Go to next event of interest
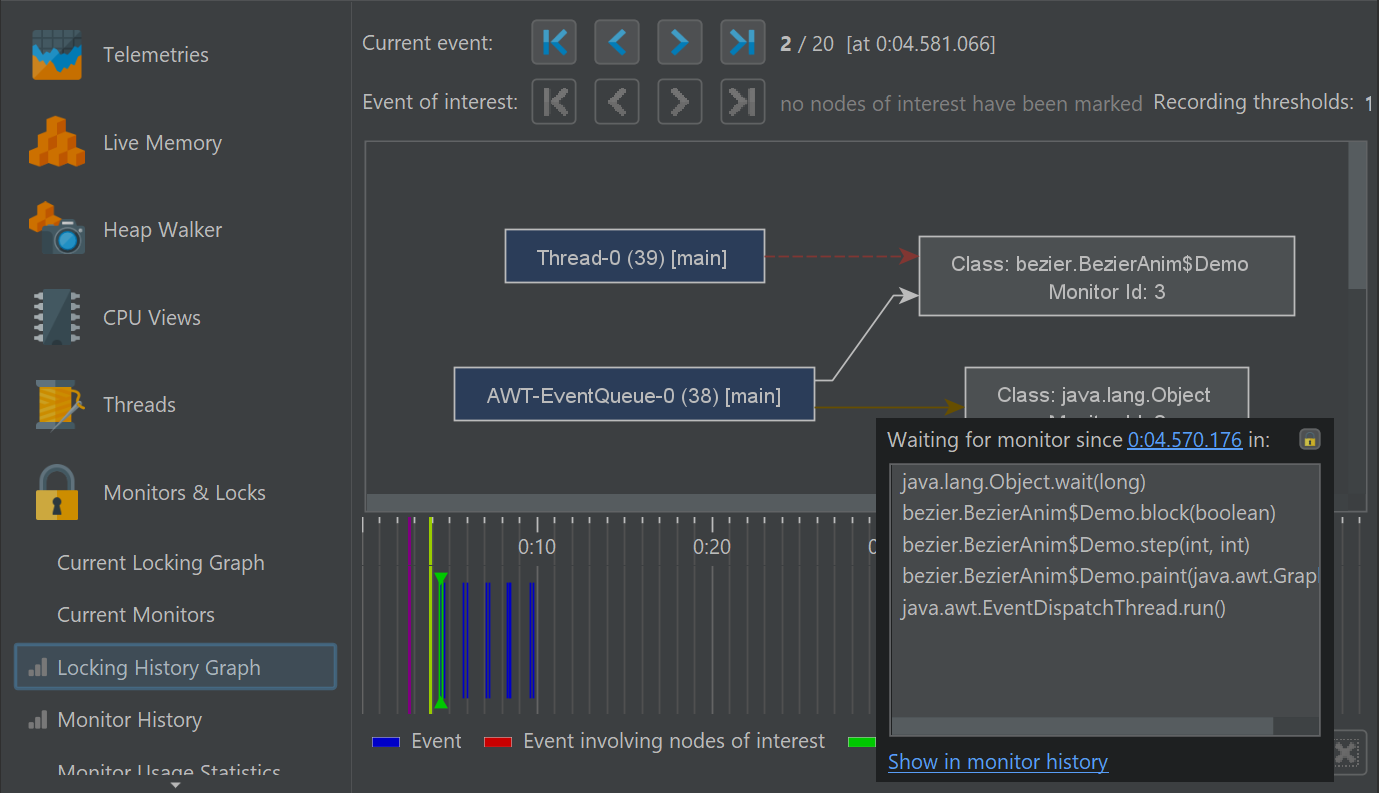The width and height of the screenshot is (1379, 793). pyautogui.click(x=680, y=101)
